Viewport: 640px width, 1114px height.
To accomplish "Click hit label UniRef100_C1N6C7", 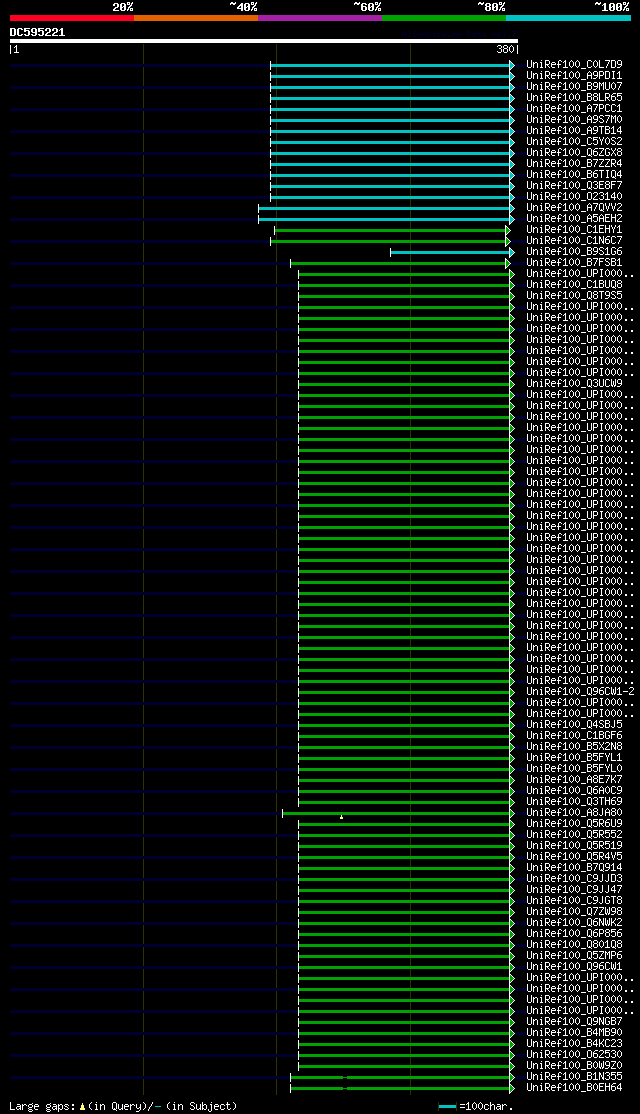I will [575, 241].
